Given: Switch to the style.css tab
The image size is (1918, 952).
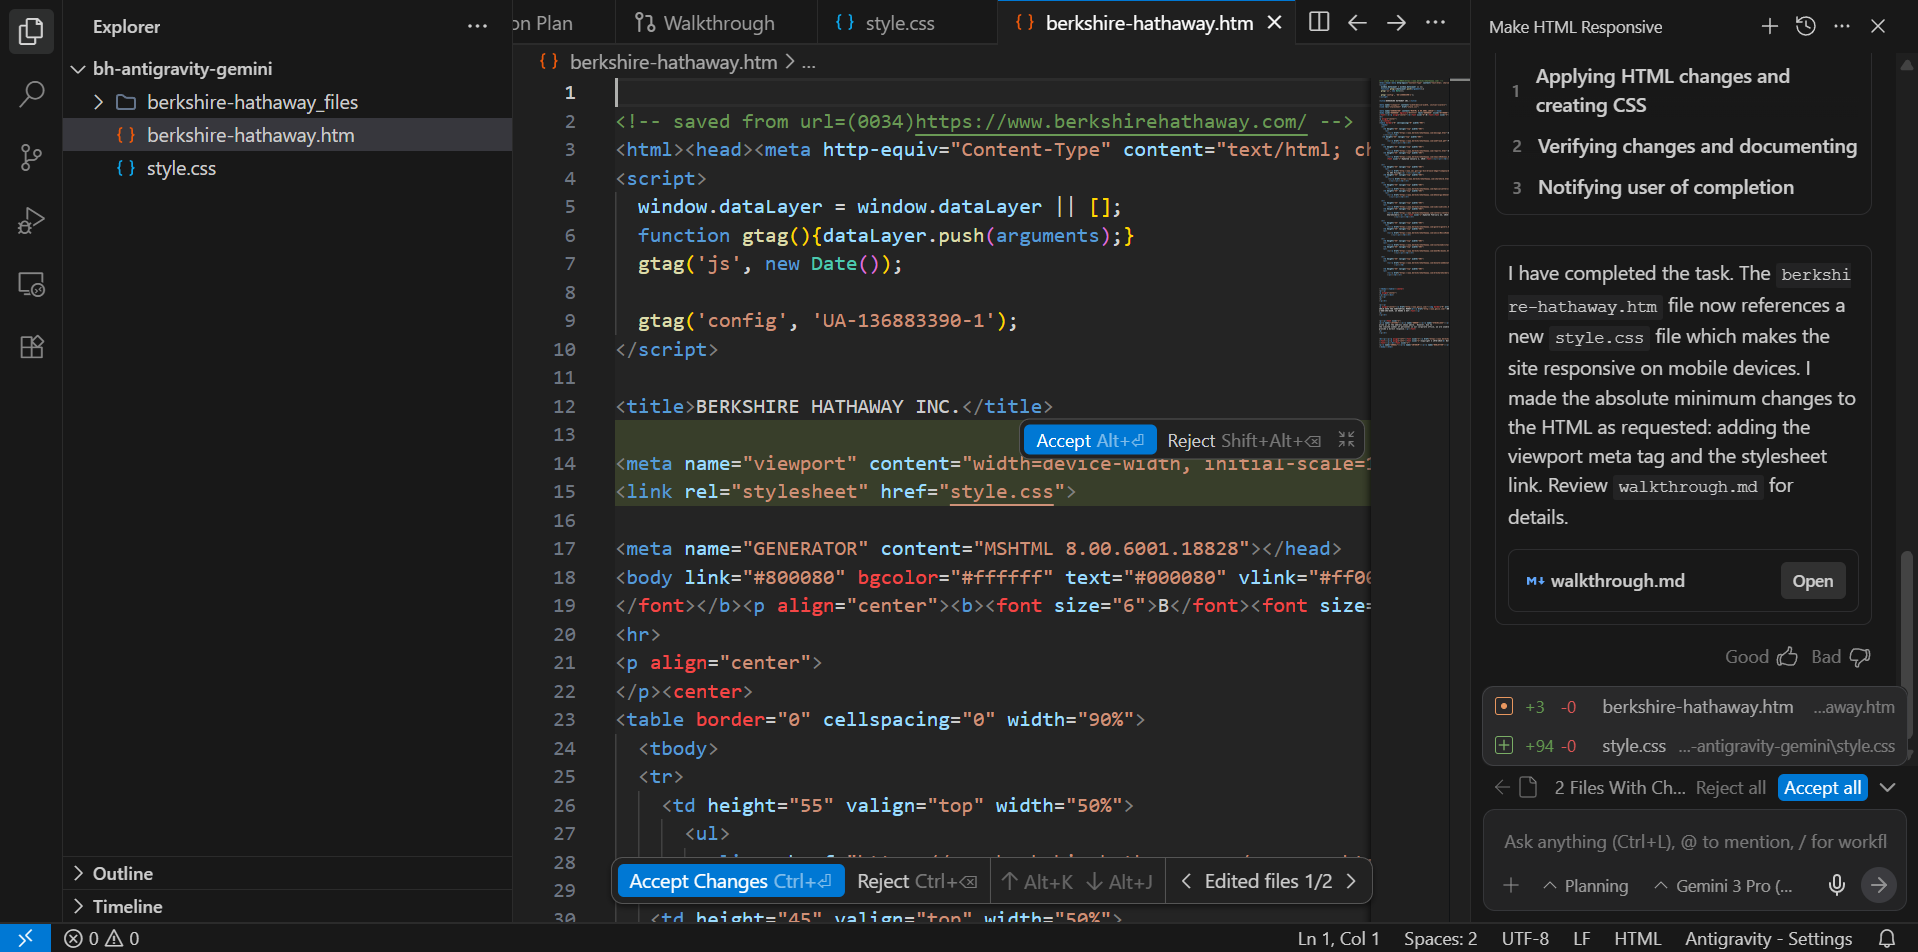Looking at the screenshot, I should (x=886, y=23).
